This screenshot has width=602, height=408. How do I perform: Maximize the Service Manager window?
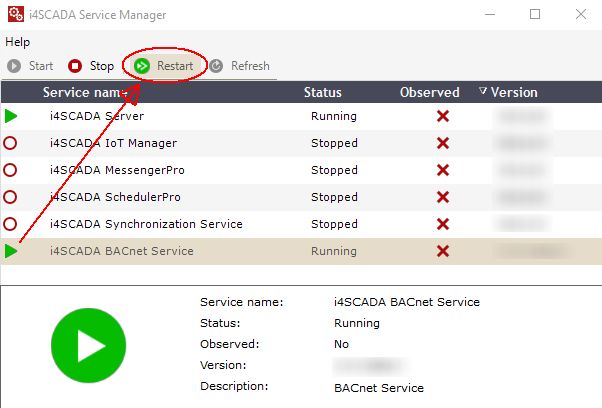pyautogui.click(x=535, y=14)
